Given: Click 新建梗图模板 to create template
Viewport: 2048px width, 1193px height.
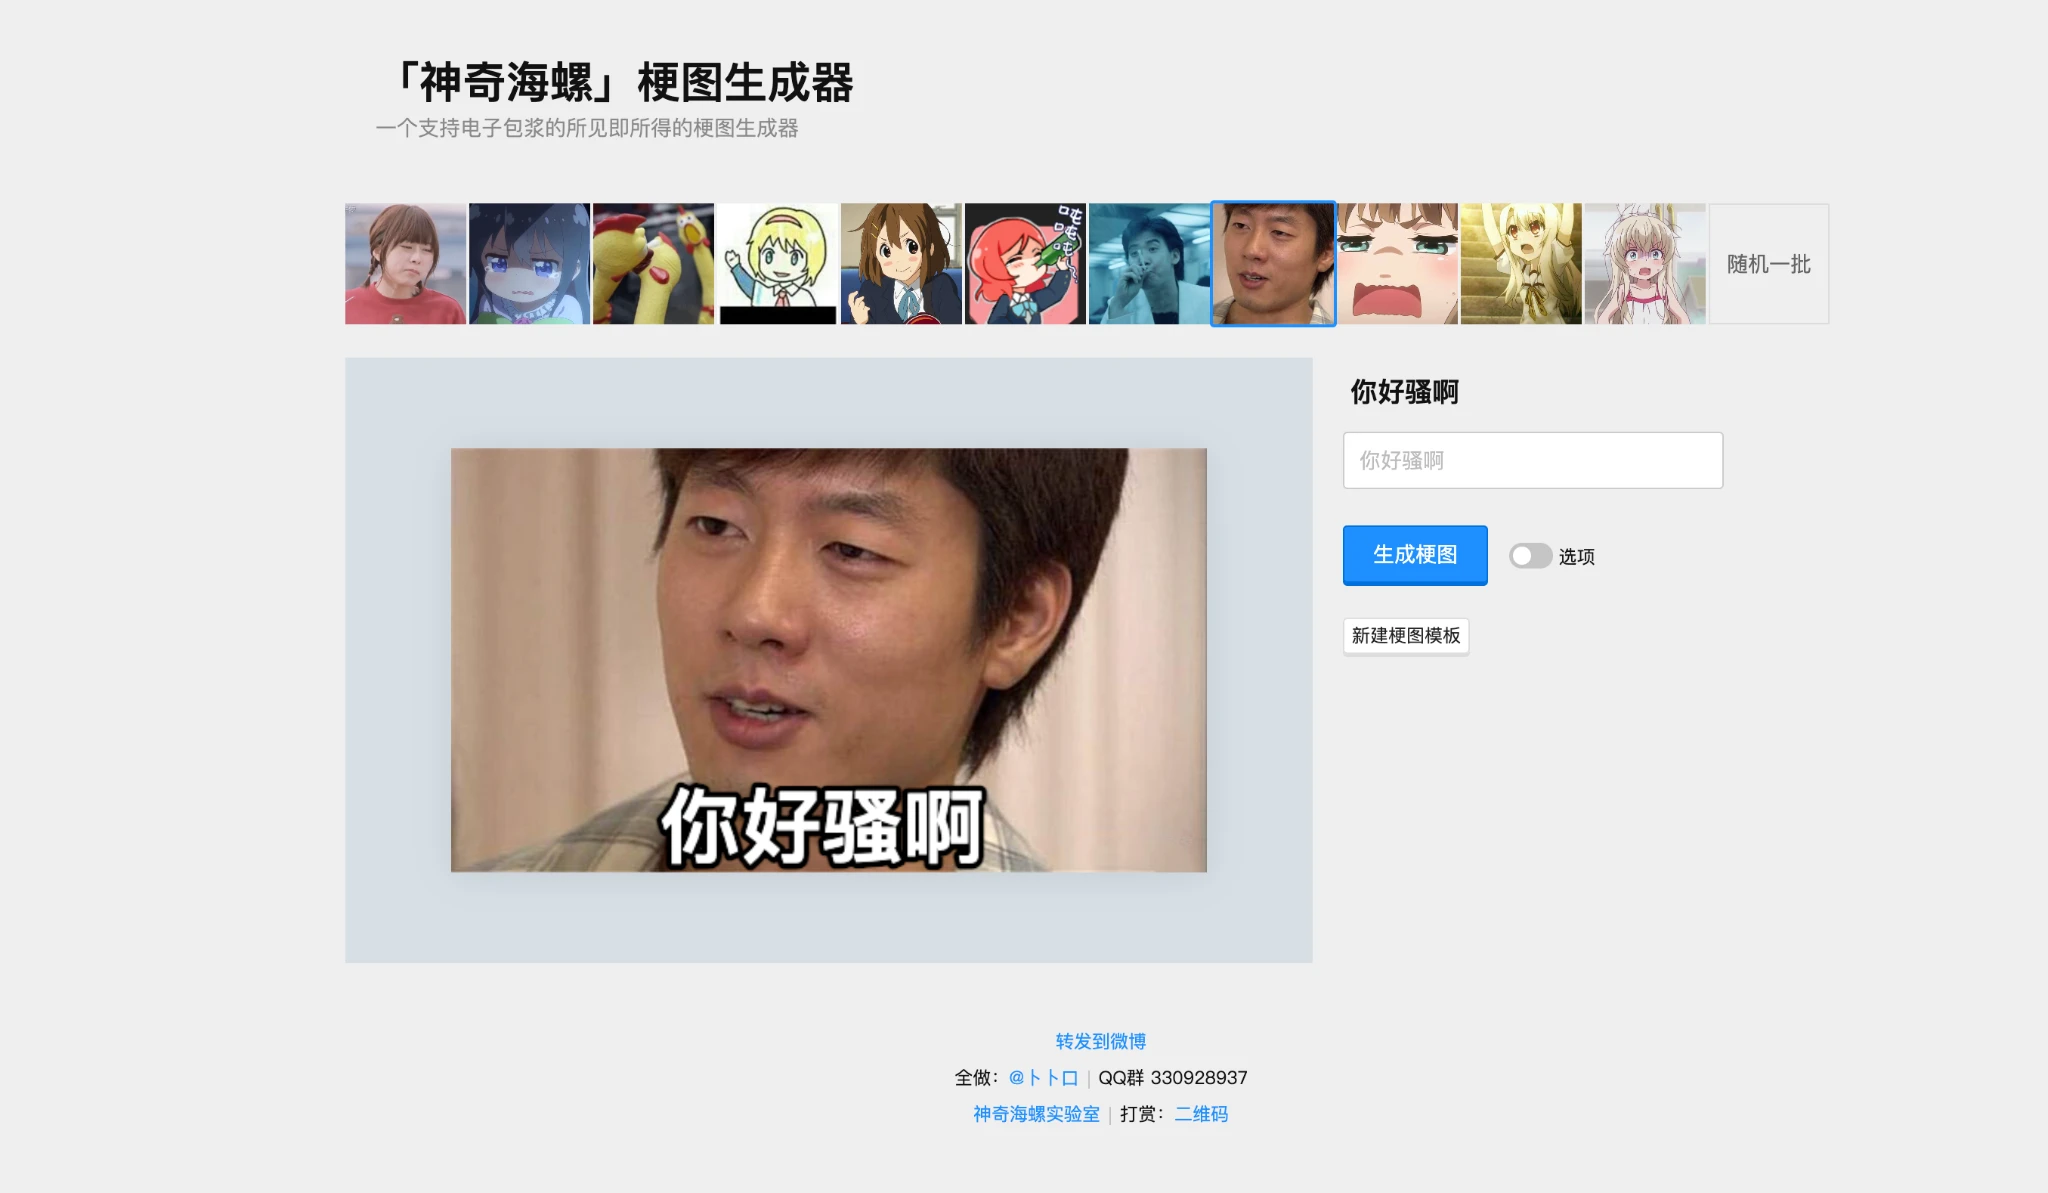Looking at the screenshot, I should coord(1405,636).
